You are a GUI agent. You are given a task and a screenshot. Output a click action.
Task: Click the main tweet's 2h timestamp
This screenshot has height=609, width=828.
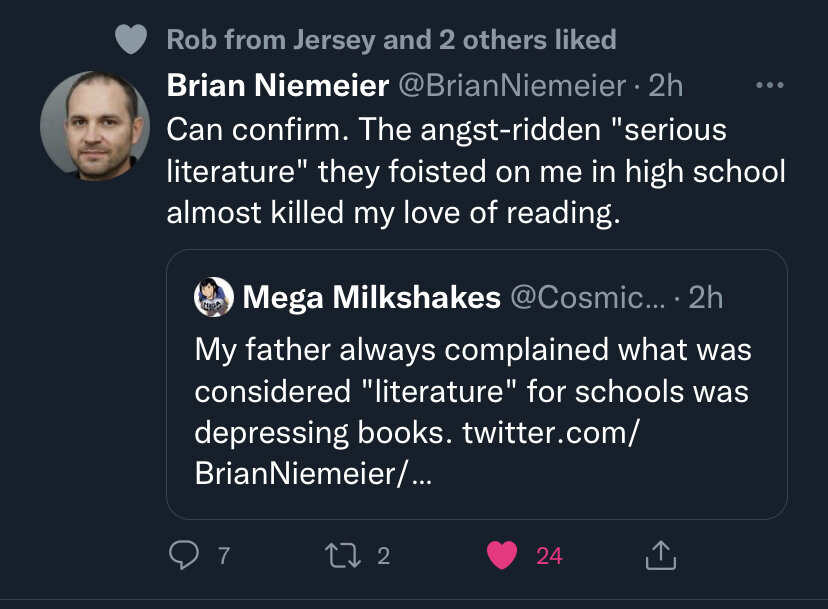pyautogui.click(x=666, y=86)
